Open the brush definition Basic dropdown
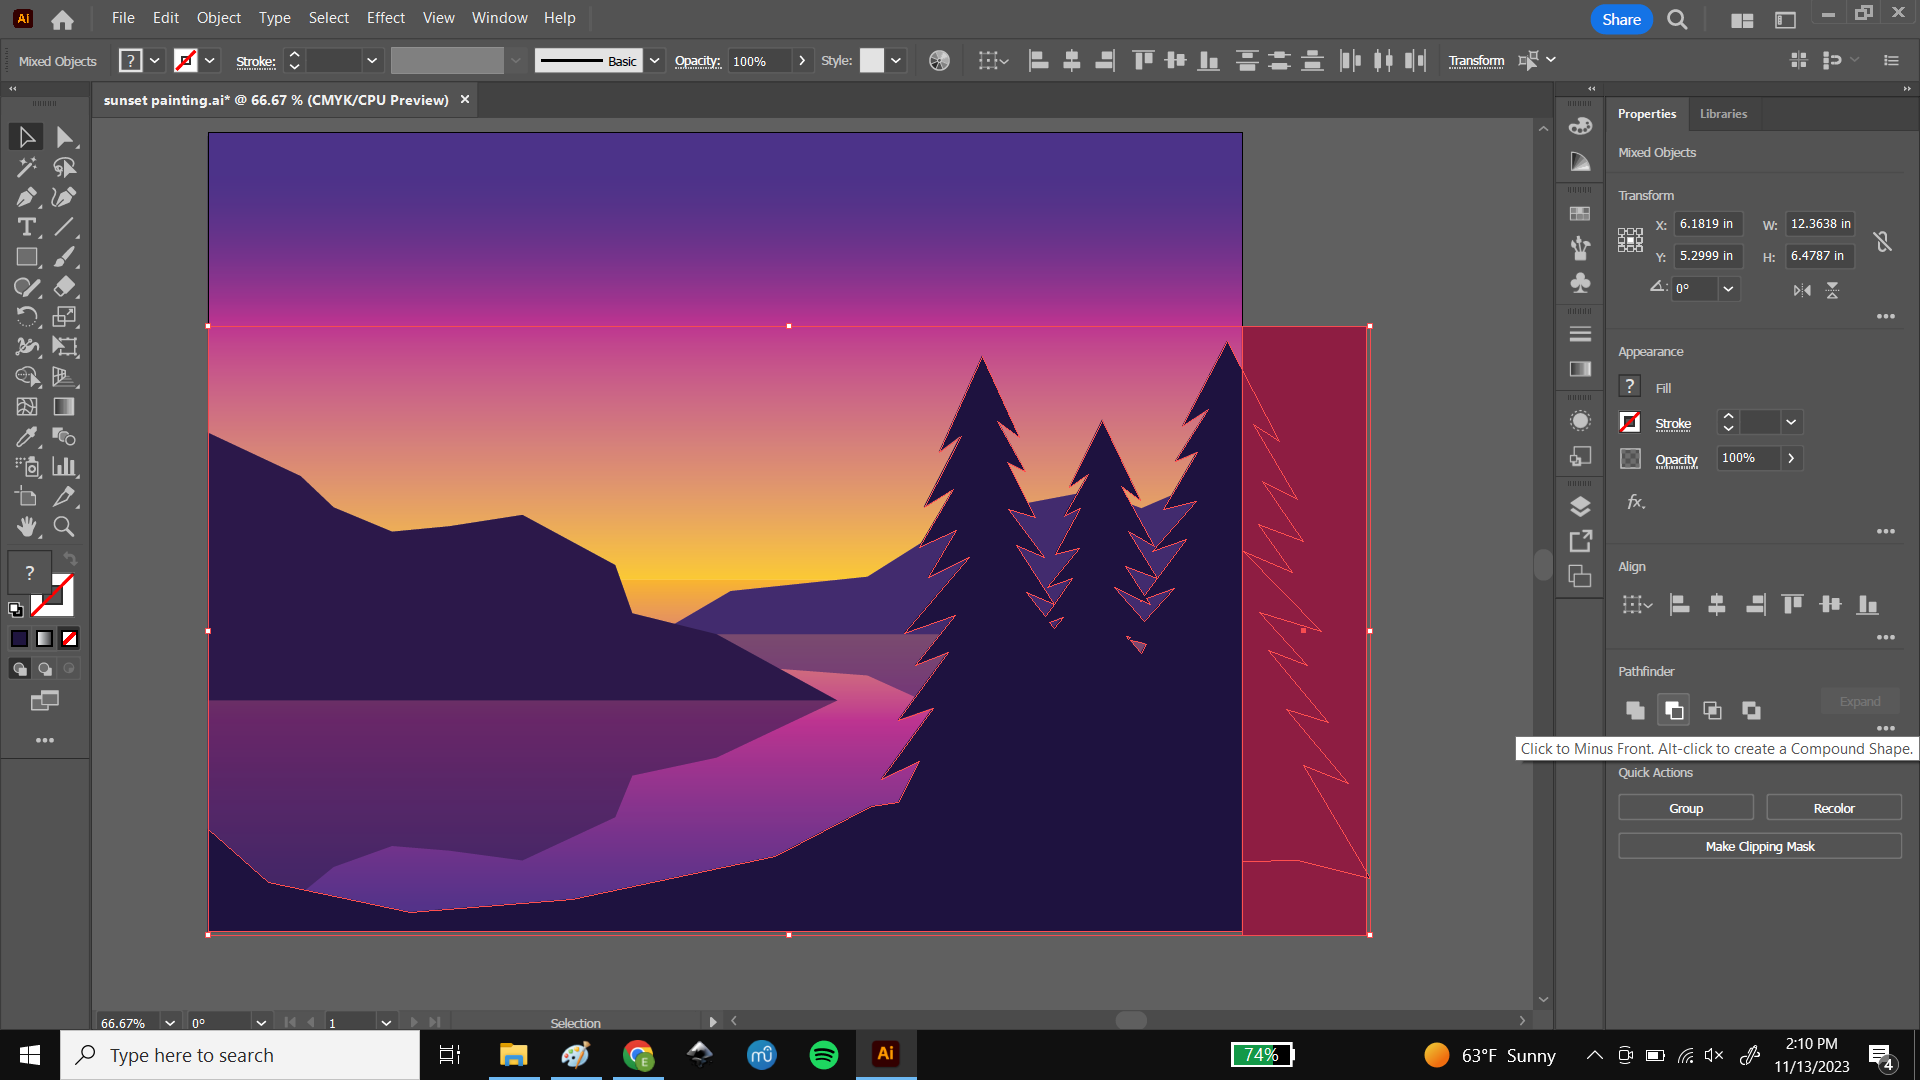 point(654,60)
